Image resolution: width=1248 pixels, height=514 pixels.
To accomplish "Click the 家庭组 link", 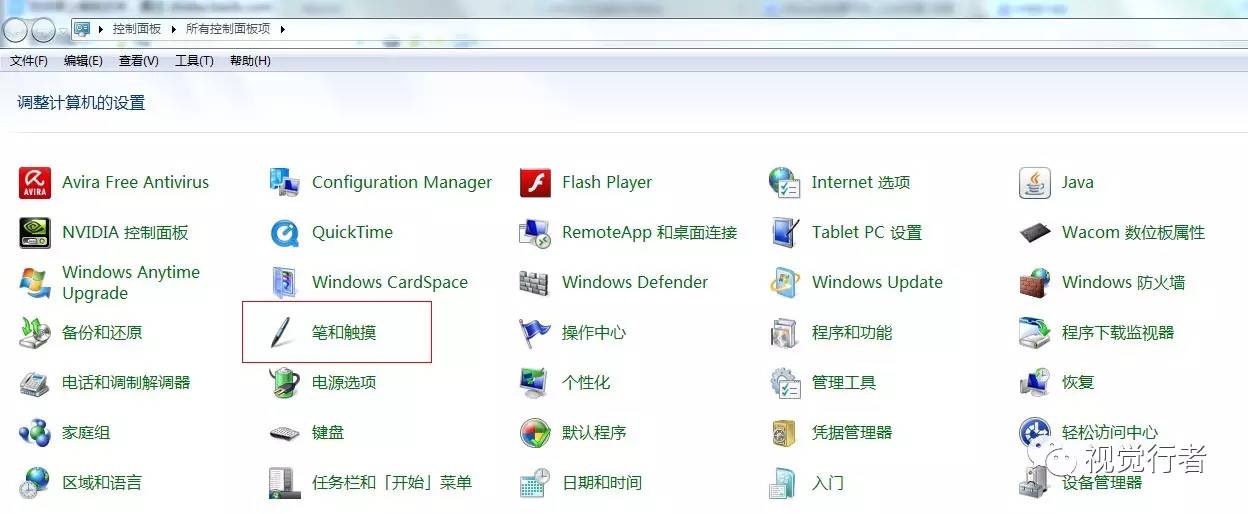I will click(86, 432).
